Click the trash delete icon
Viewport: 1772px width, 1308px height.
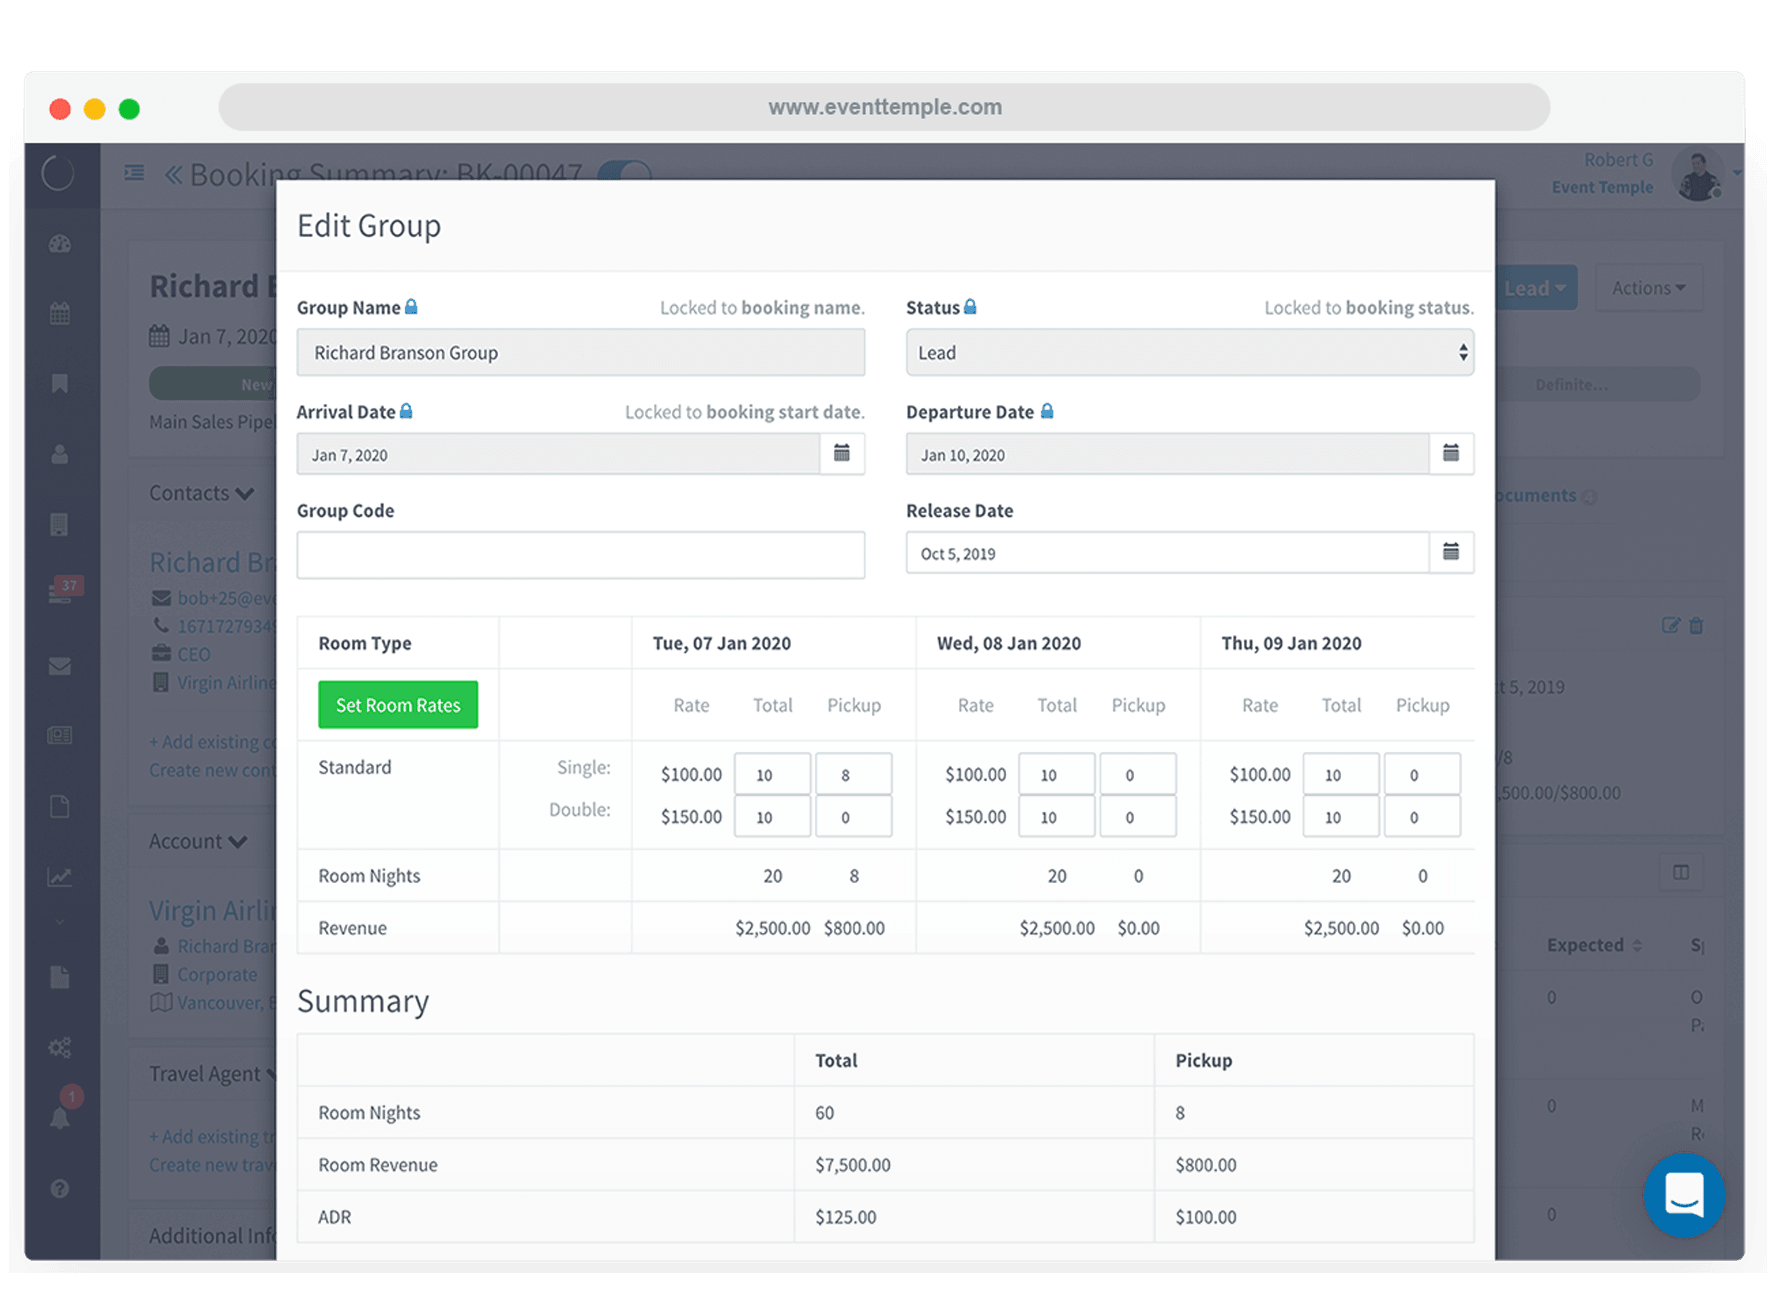point(1696,626)
